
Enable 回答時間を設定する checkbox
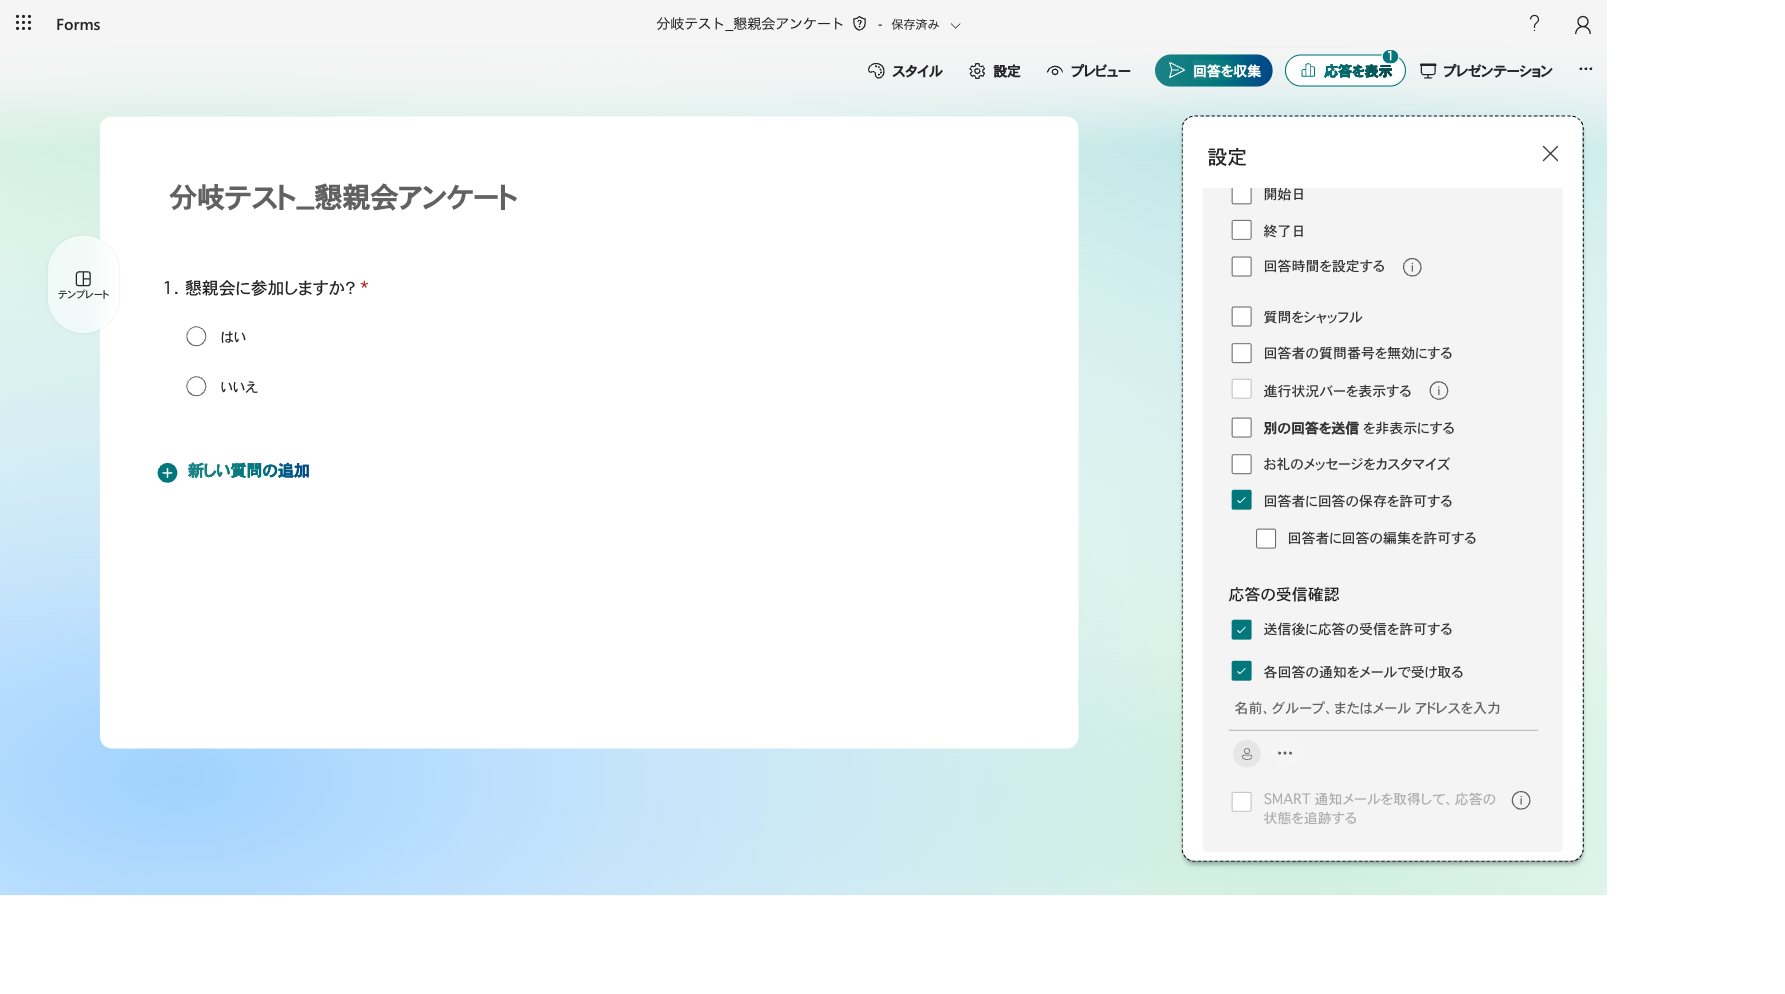1241,266
